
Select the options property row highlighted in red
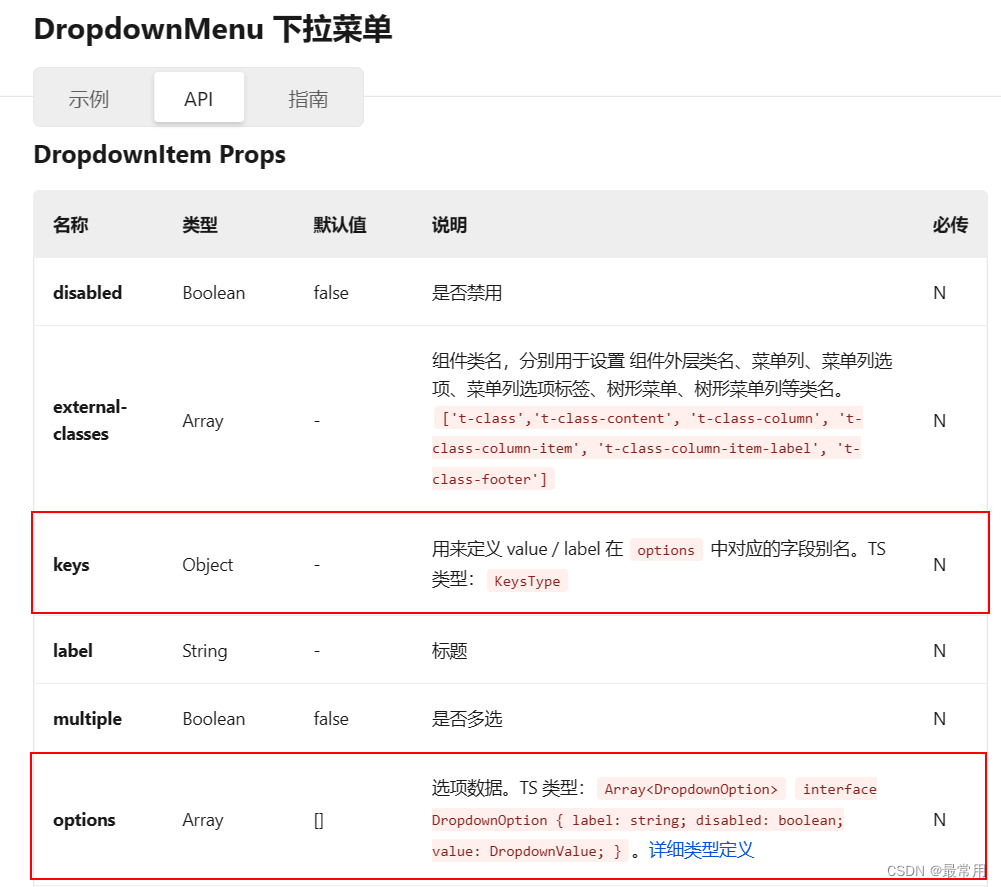[x=500, y=818]
